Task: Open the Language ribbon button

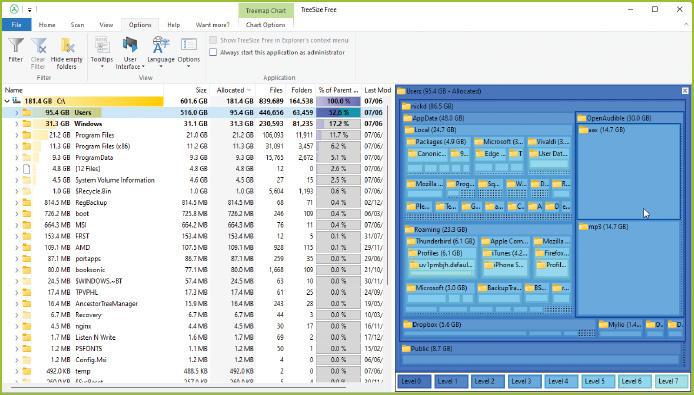Action: tap(161, 53)
